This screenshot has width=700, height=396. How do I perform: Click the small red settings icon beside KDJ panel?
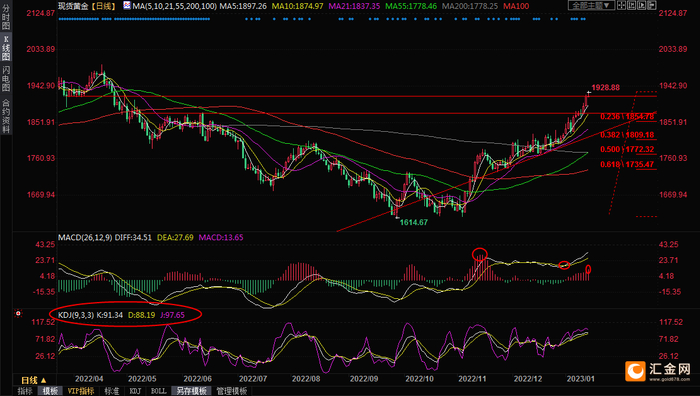point(18,313)
